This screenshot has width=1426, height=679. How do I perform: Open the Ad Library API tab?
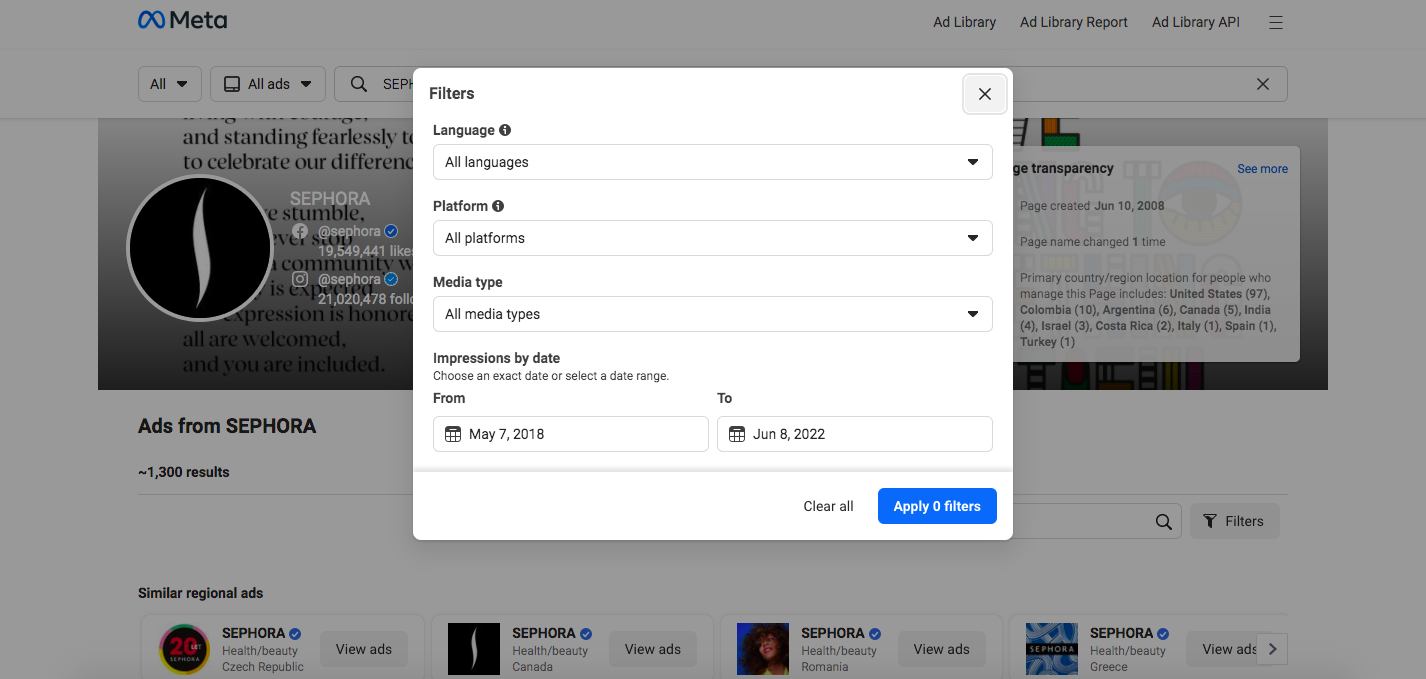(1195, 22)
